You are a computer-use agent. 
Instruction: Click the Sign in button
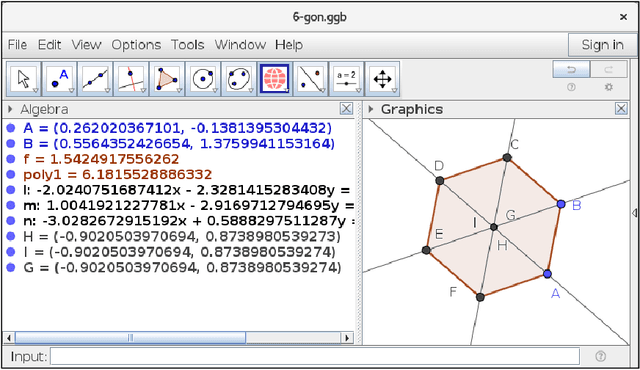pyautogui.click(x=602, y=45)
